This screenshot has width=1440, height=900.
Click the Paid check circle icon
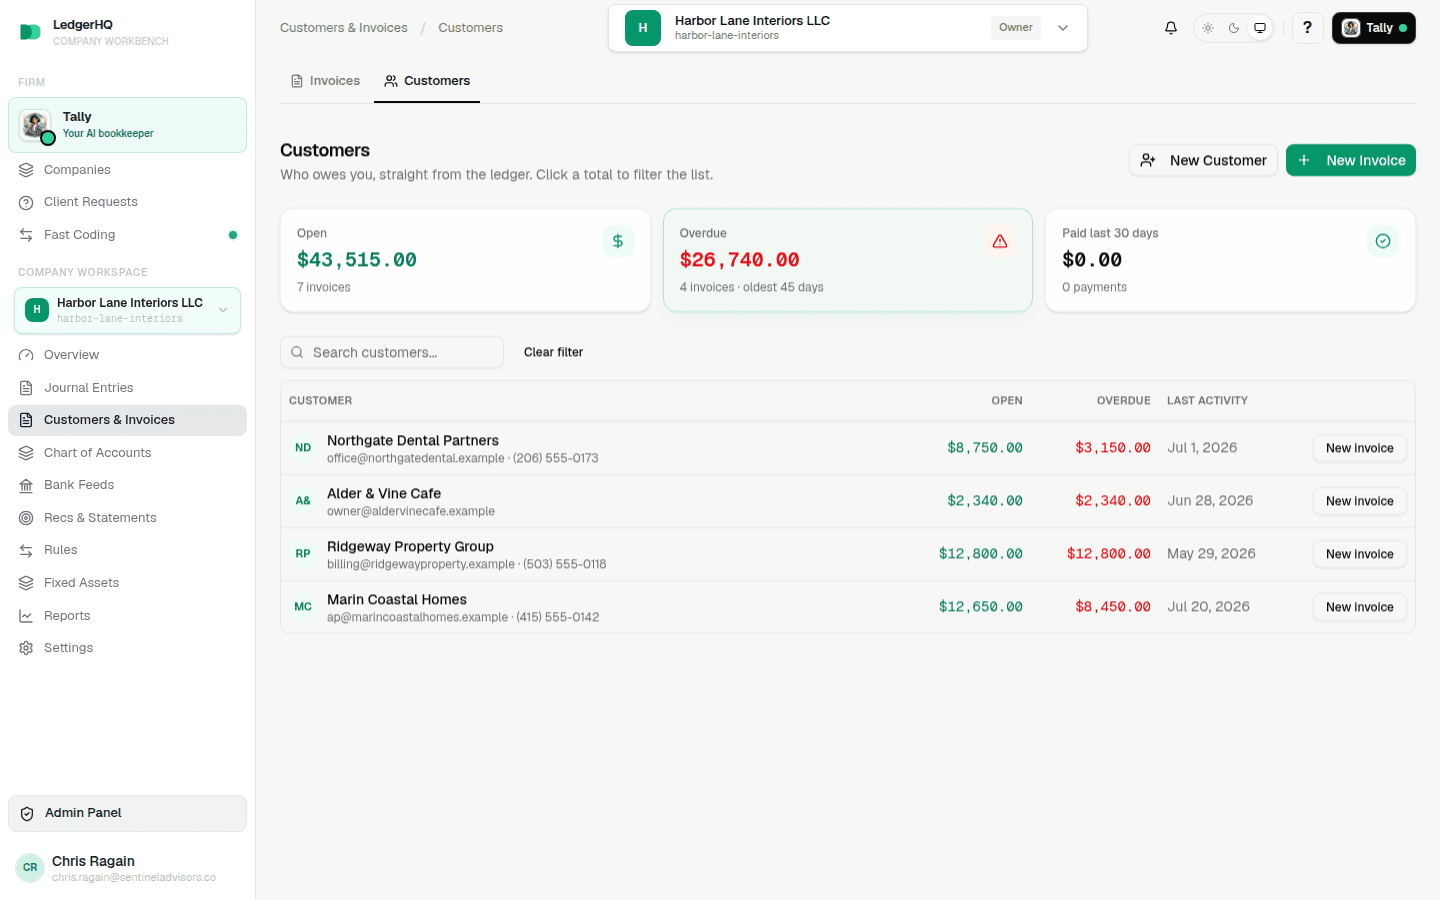tap(1383, 241)
